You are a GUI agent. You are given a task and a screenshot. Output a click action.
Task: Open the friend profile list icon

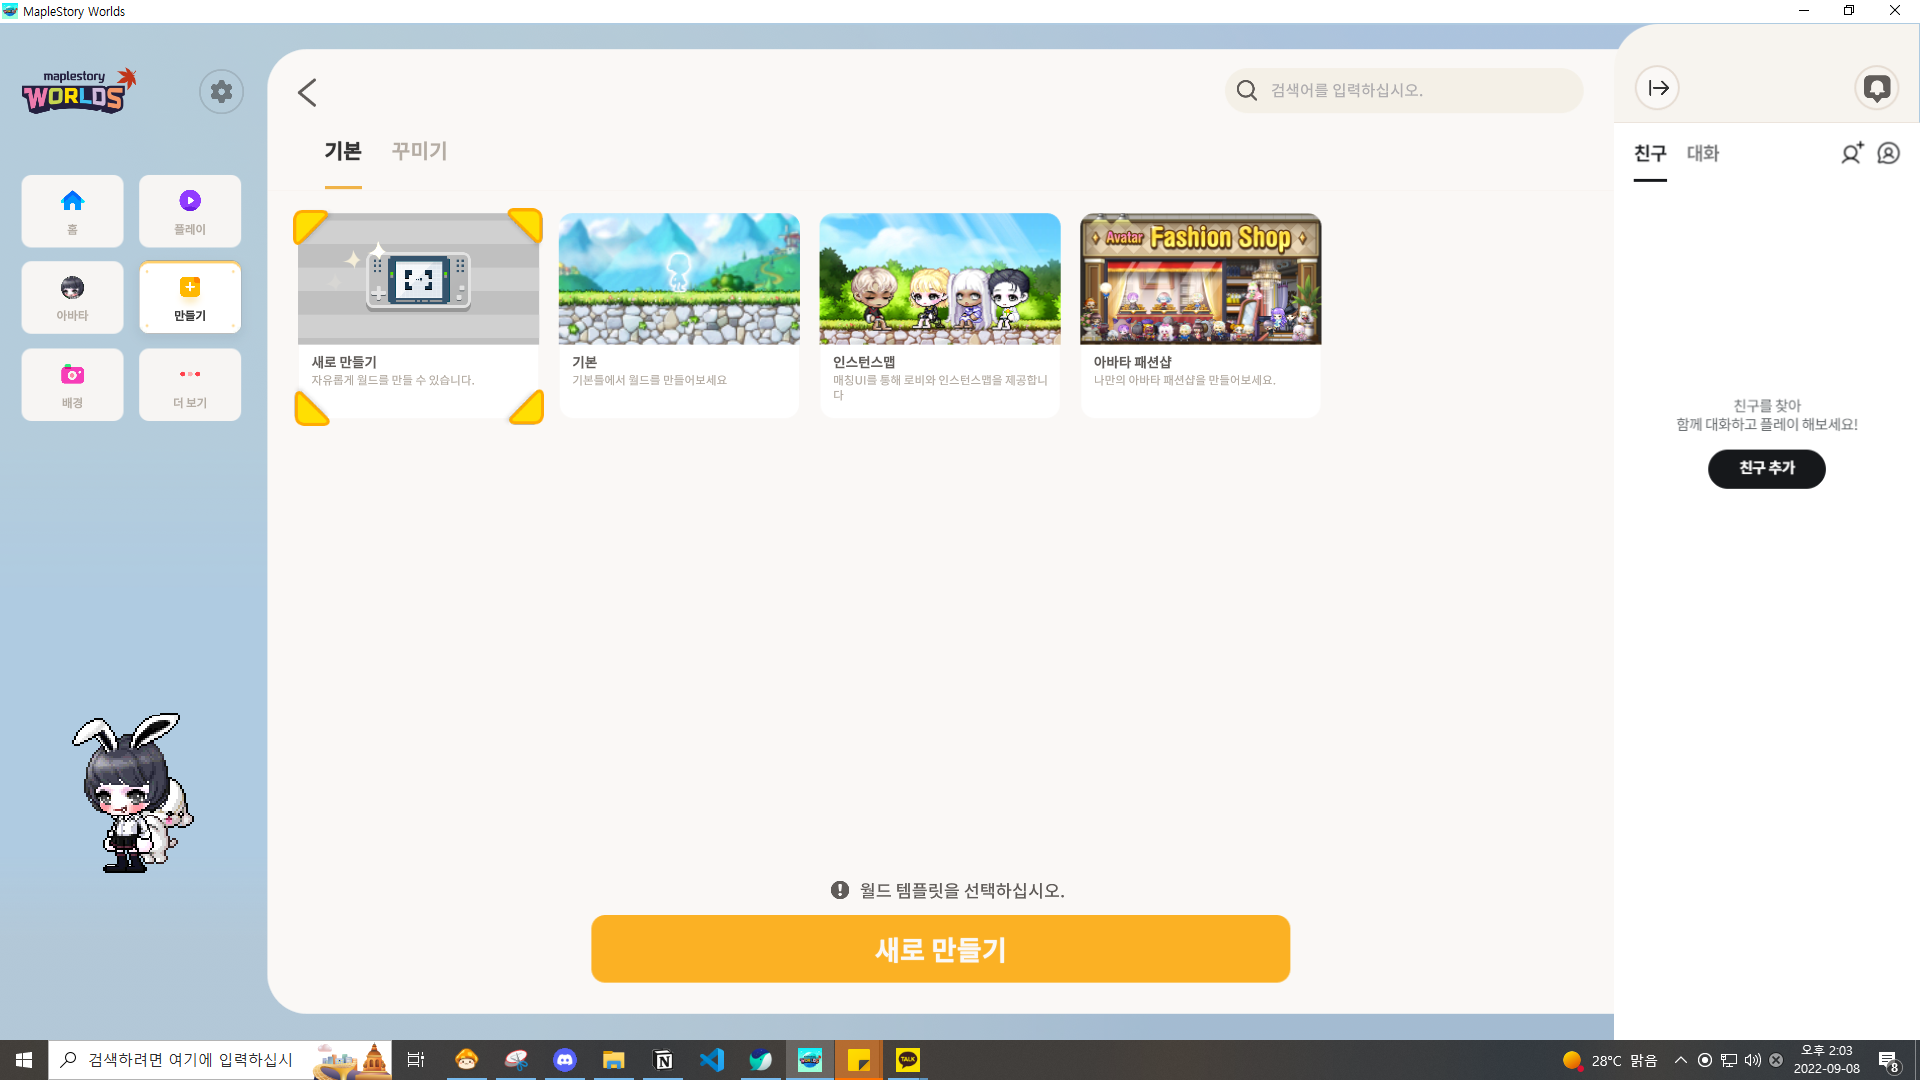(1888, 153)
